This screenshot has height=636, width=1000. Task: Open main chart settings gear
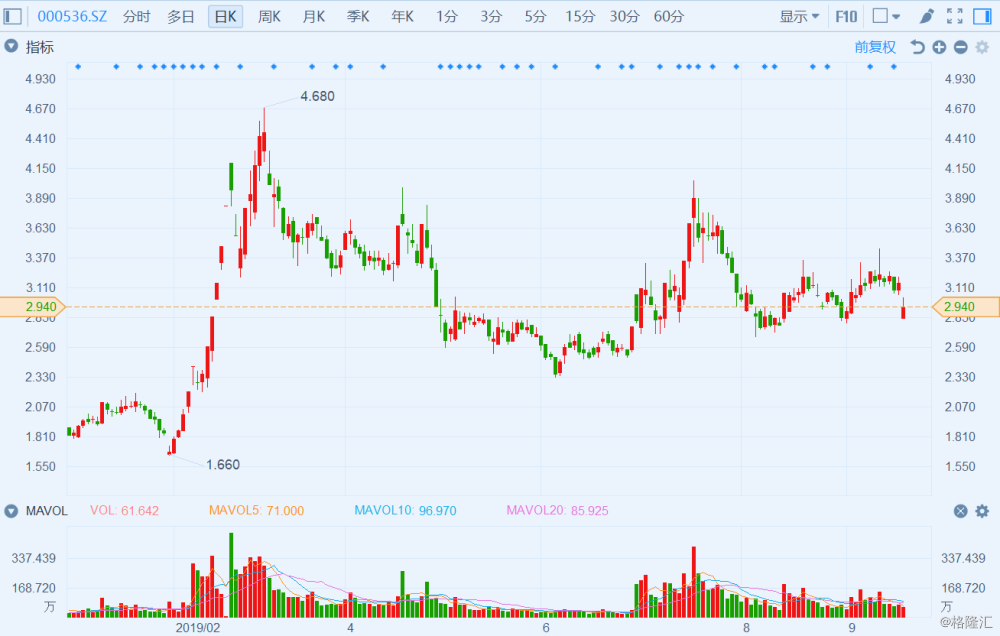(x=982, y=47)
